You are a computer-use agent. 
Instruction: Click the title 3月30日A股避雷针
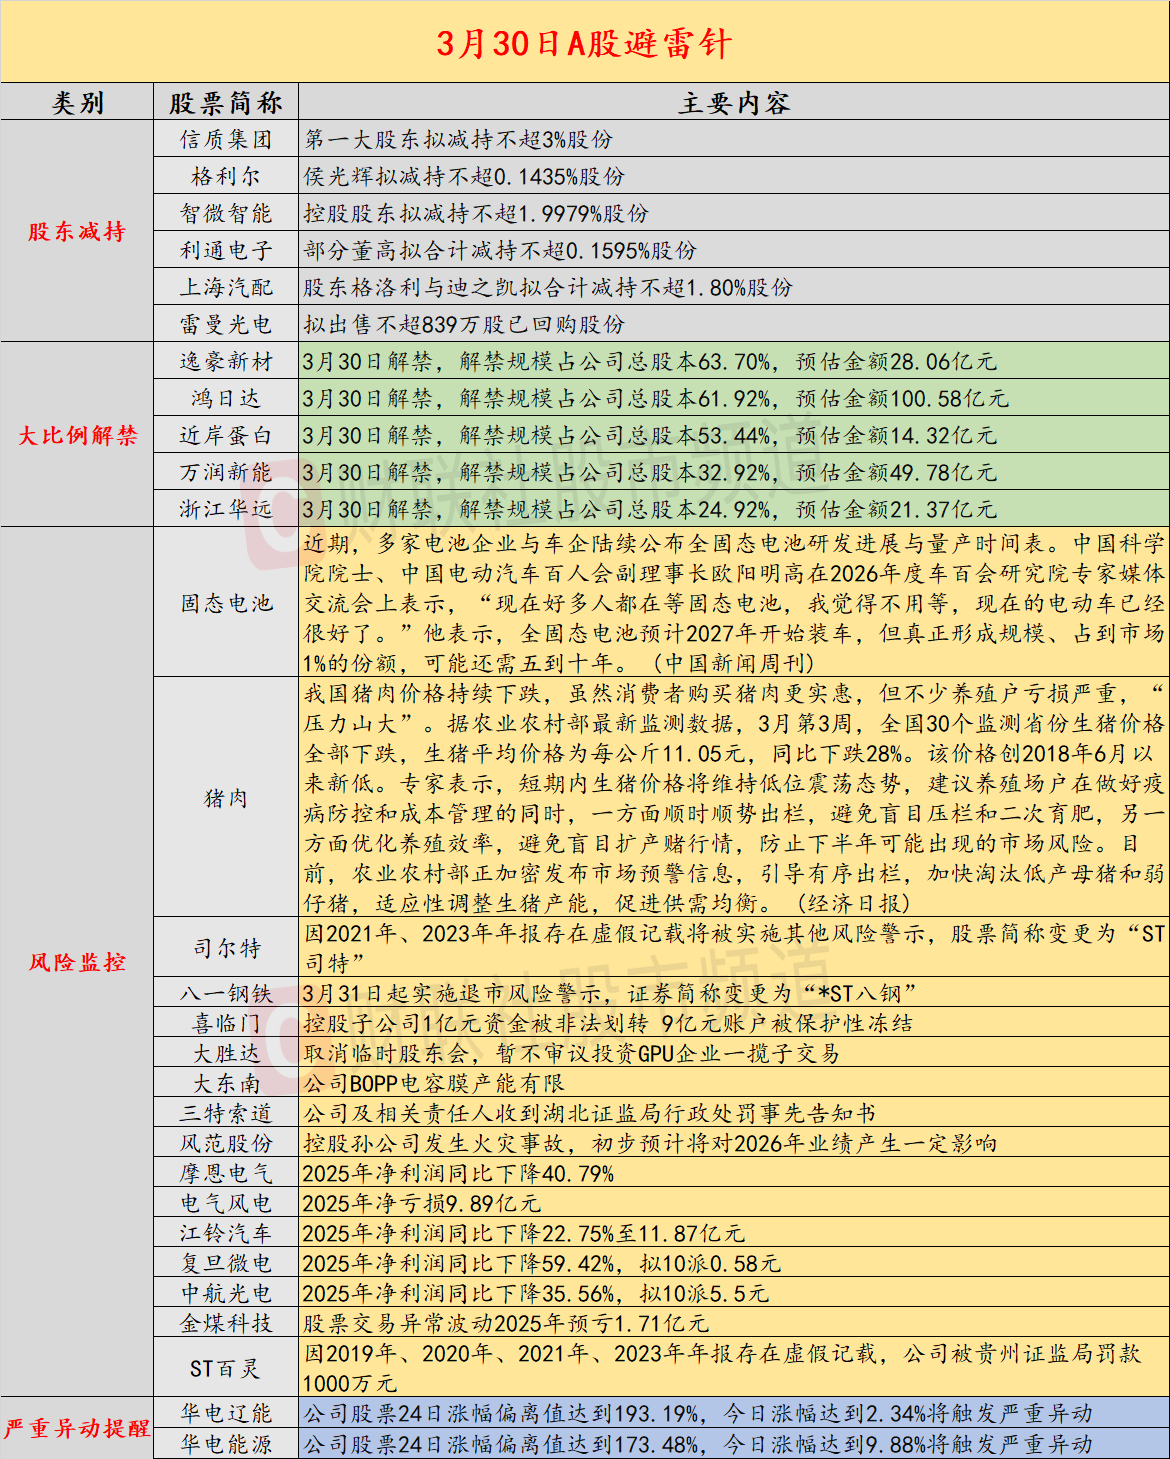(x=584, y=43)
